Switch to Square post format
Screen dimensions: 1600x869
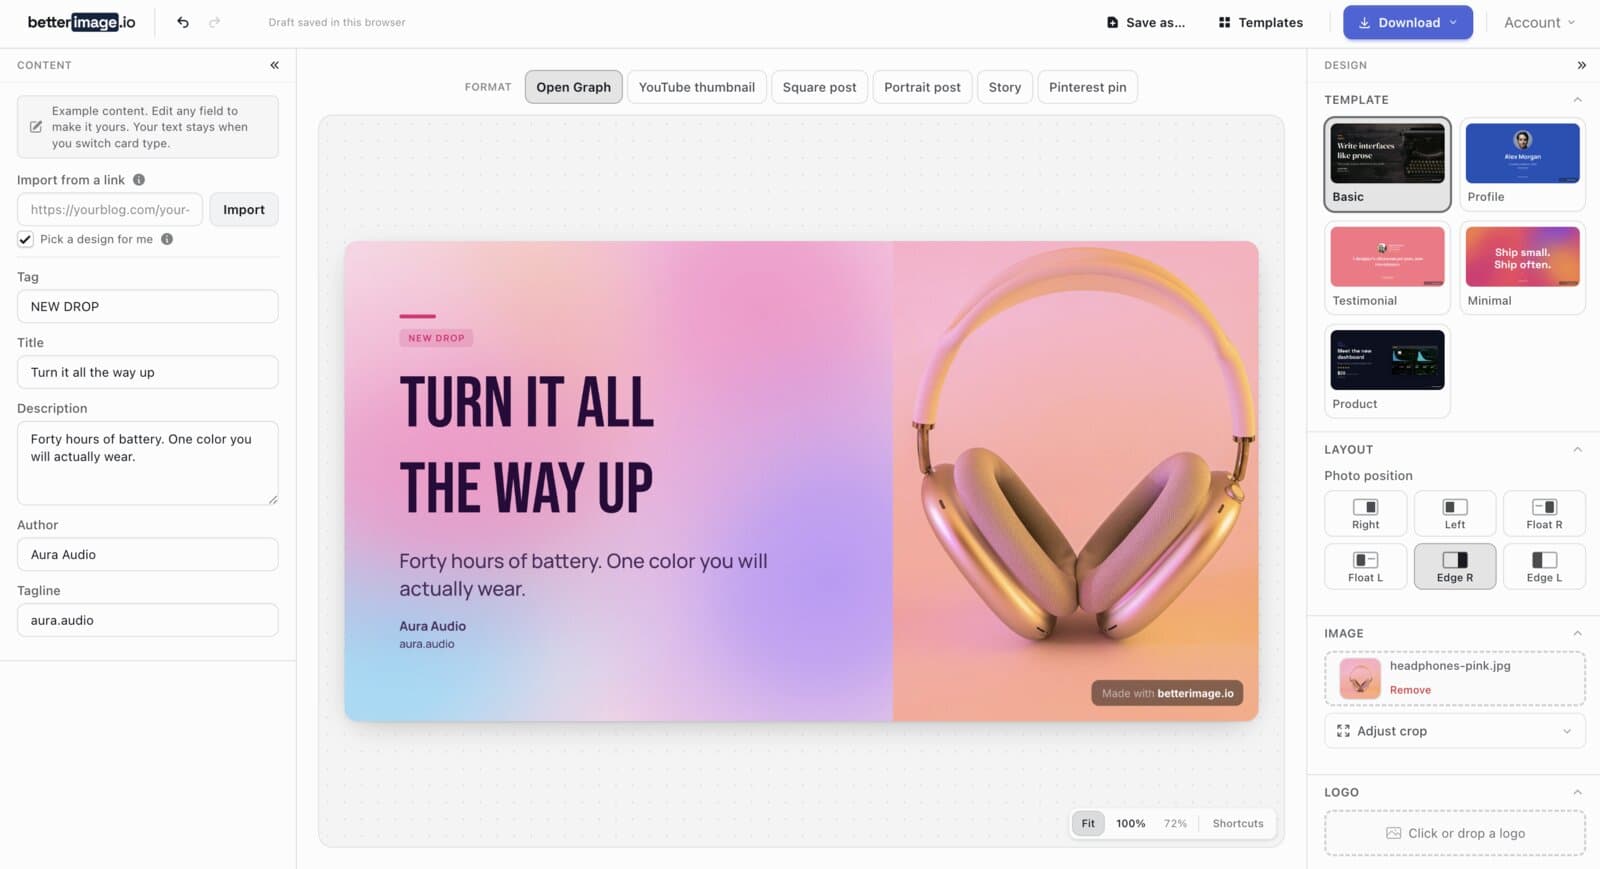(x=819, y=87)
